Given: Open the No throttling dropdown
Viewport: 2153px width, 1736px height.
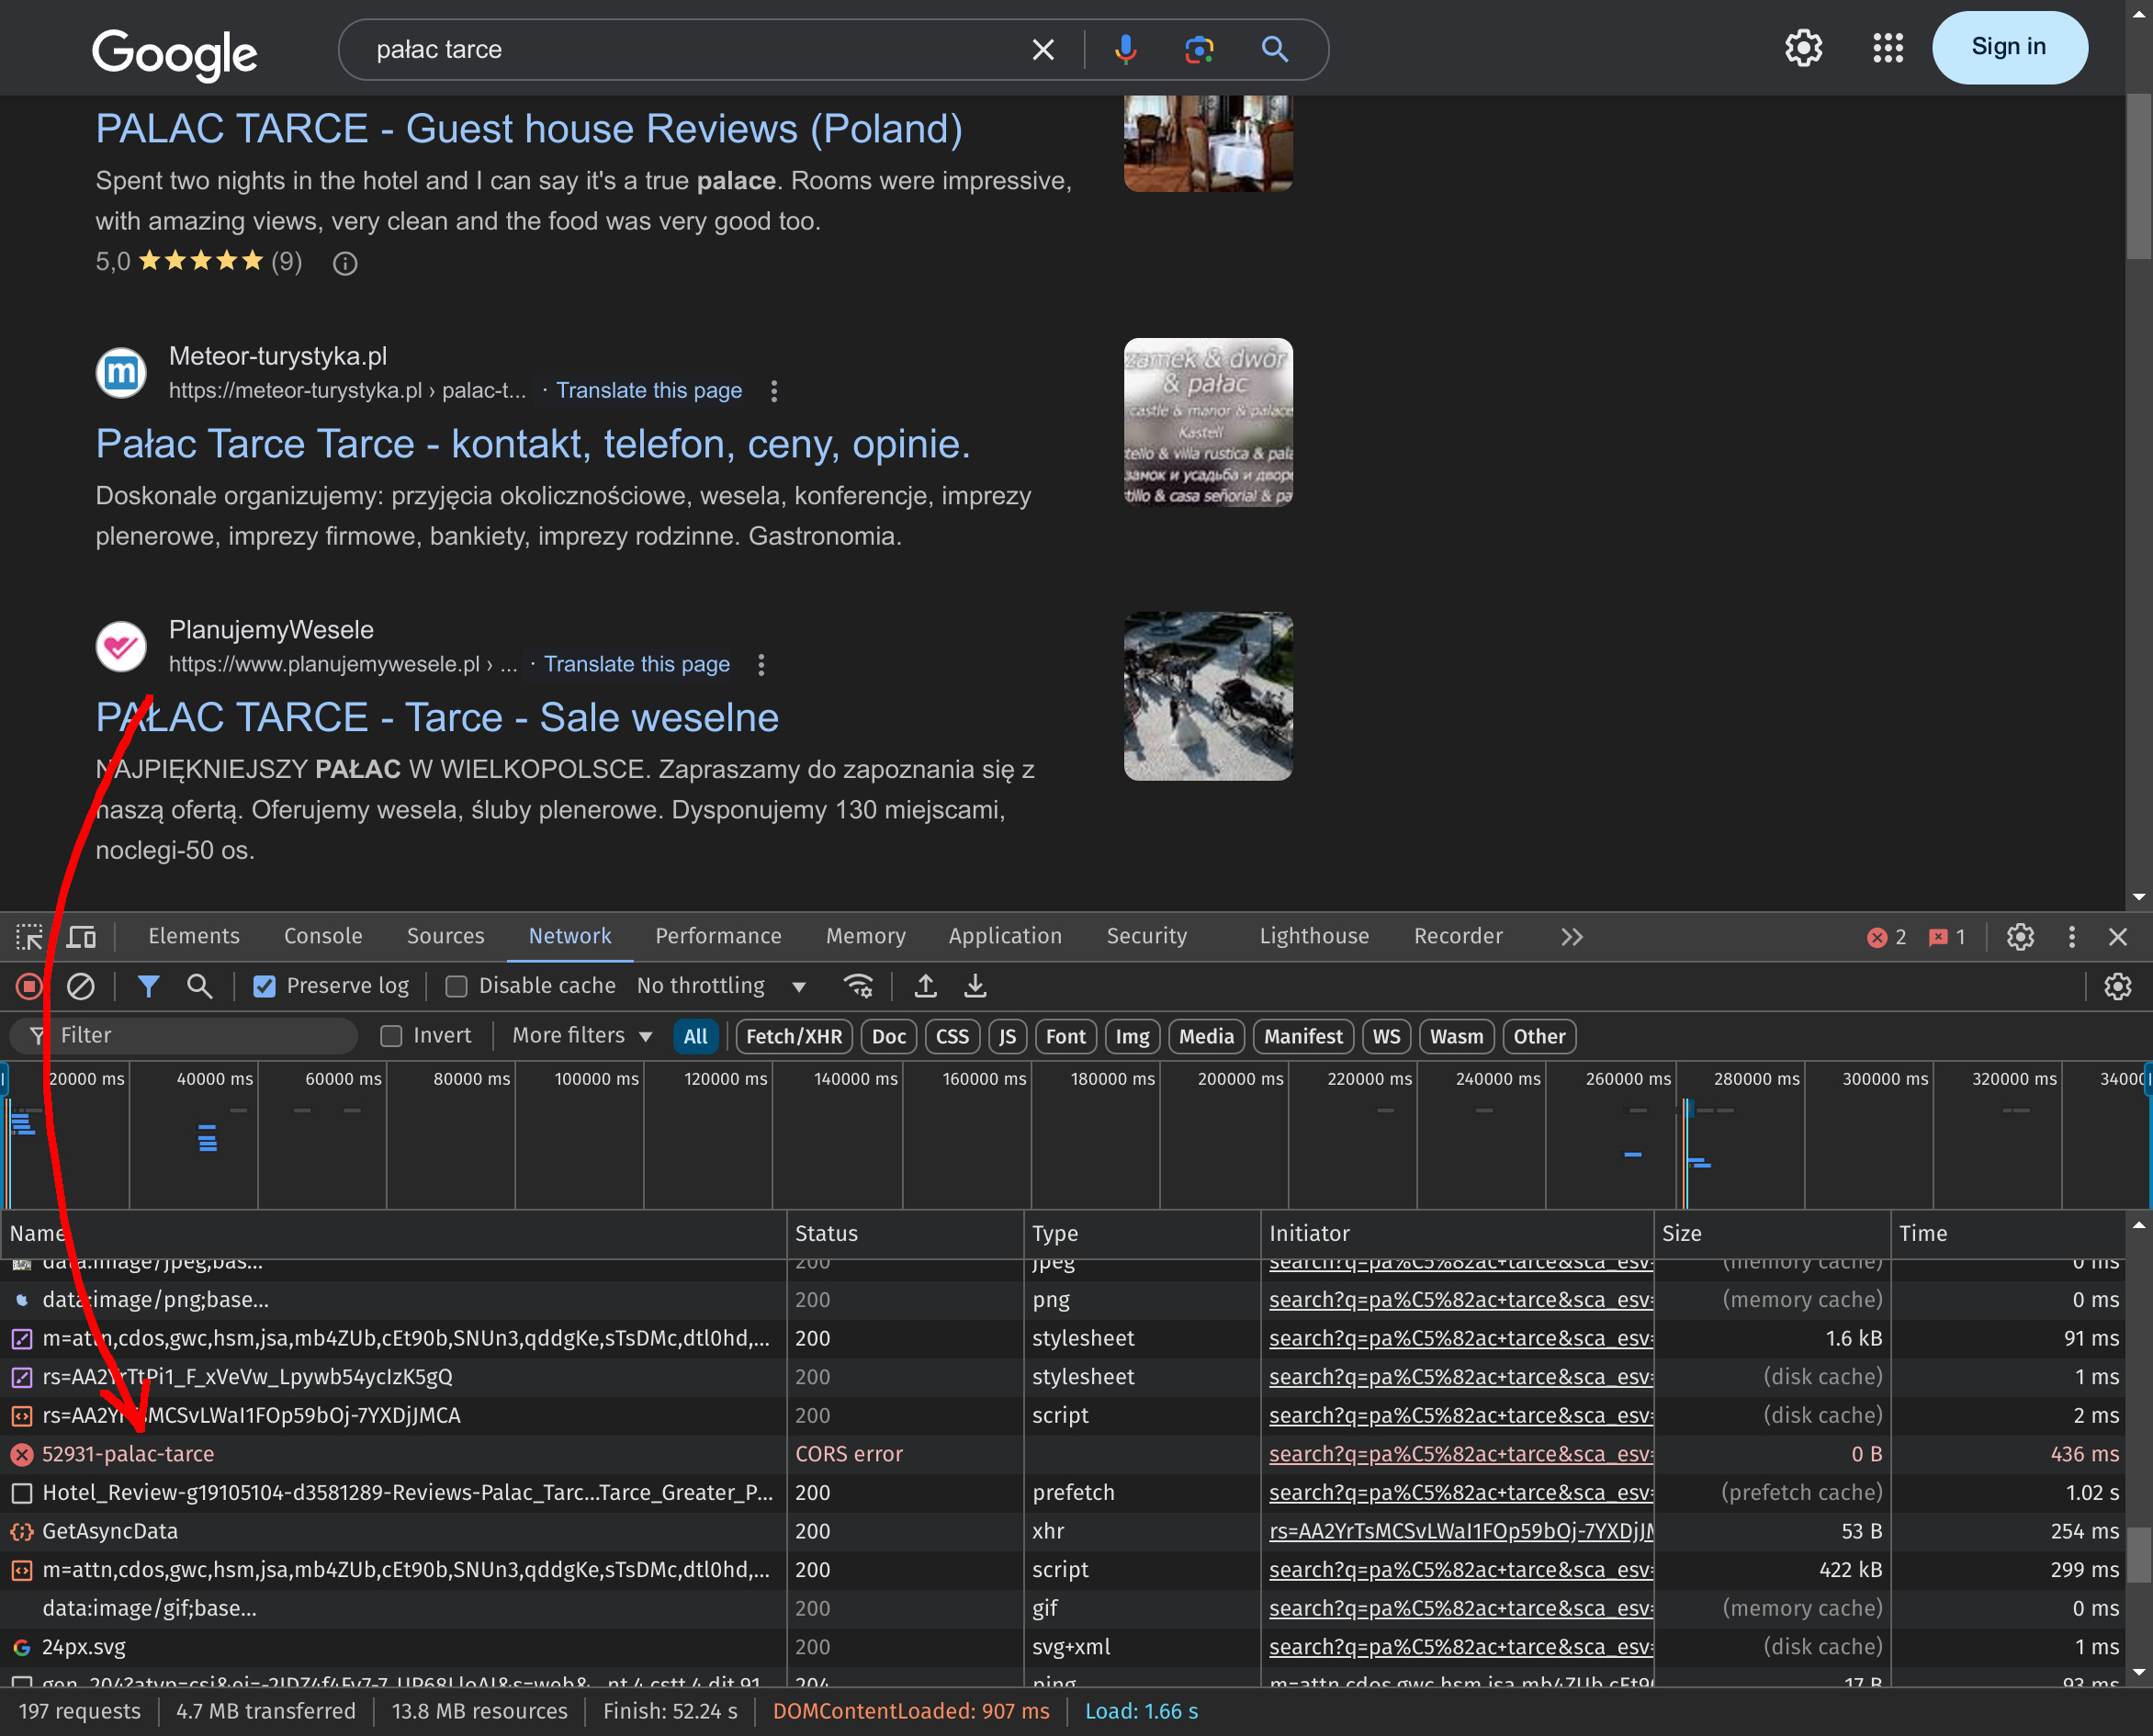Looking at the screenshot, I should [721, 986].
